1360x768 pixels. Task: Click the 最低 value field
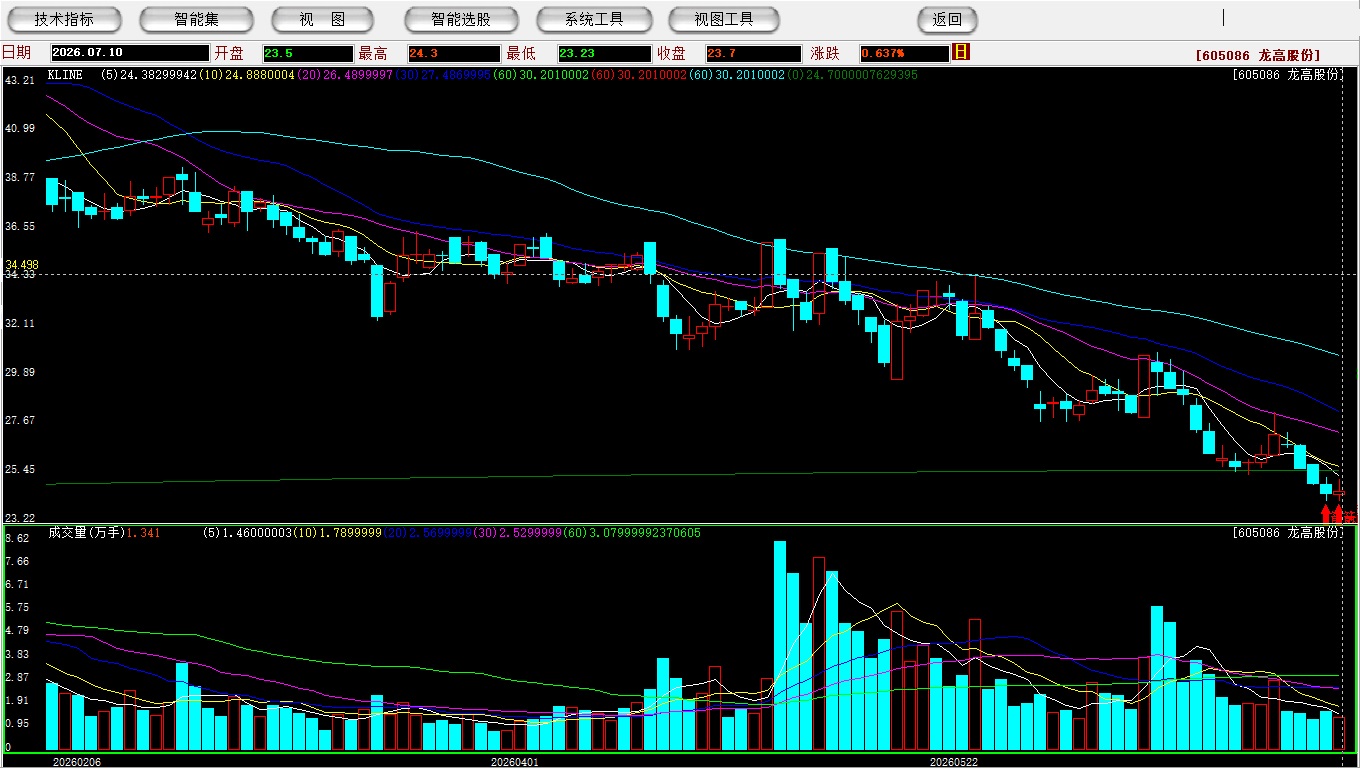coord(604,53)
